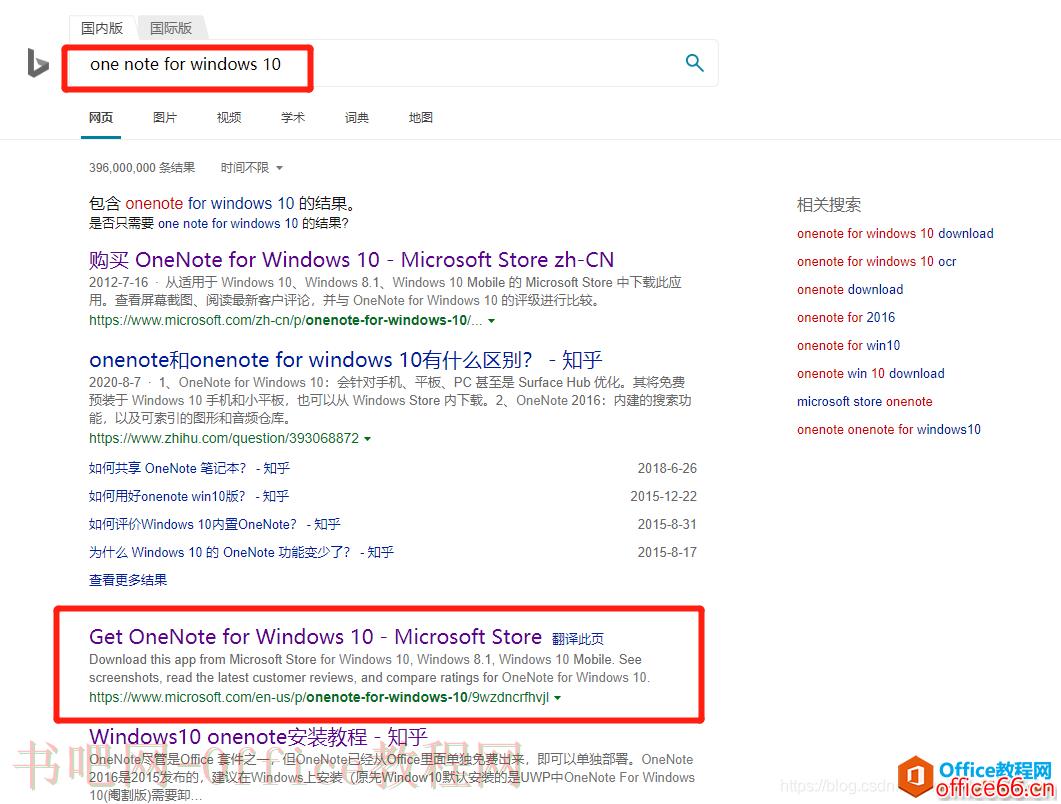Expand arrow next to microsoft.com/zh-cn URL
Viewport: 1061px width, 804px height.
pos(491,321)
